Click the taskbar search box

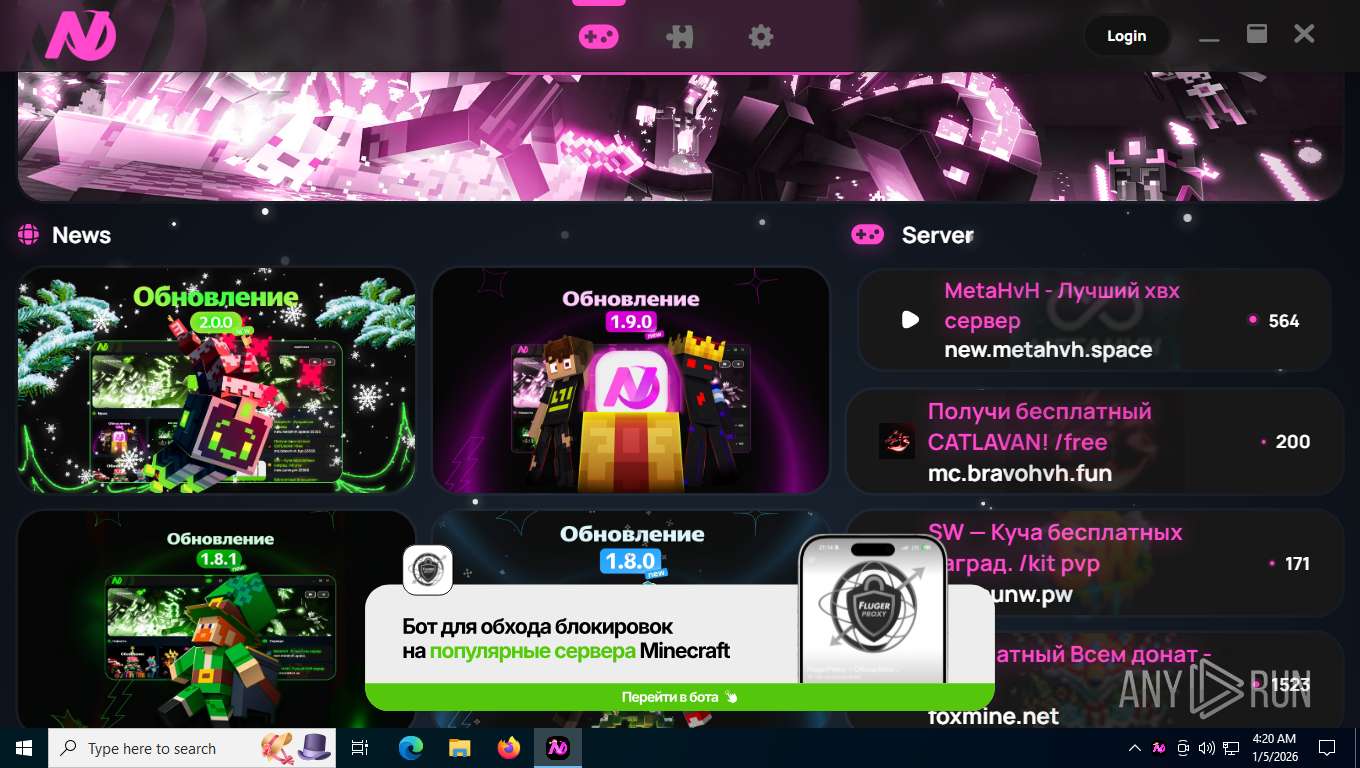coord(193,748)
